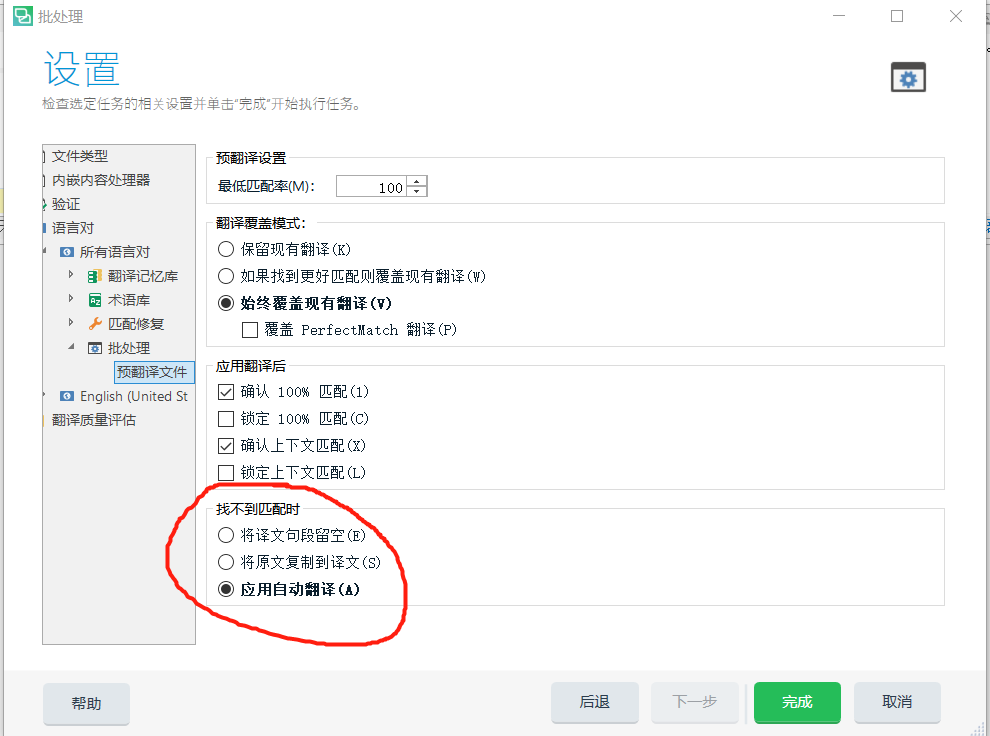The height and width of the screenshot is (736, 990).
Task: Select 将译文句段留空(E) radio option
Action: tap(225, 535)
